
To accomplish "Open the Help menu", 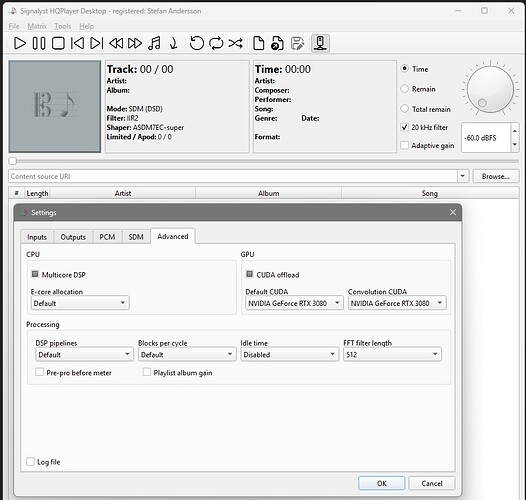I will (x=87, y=26).
